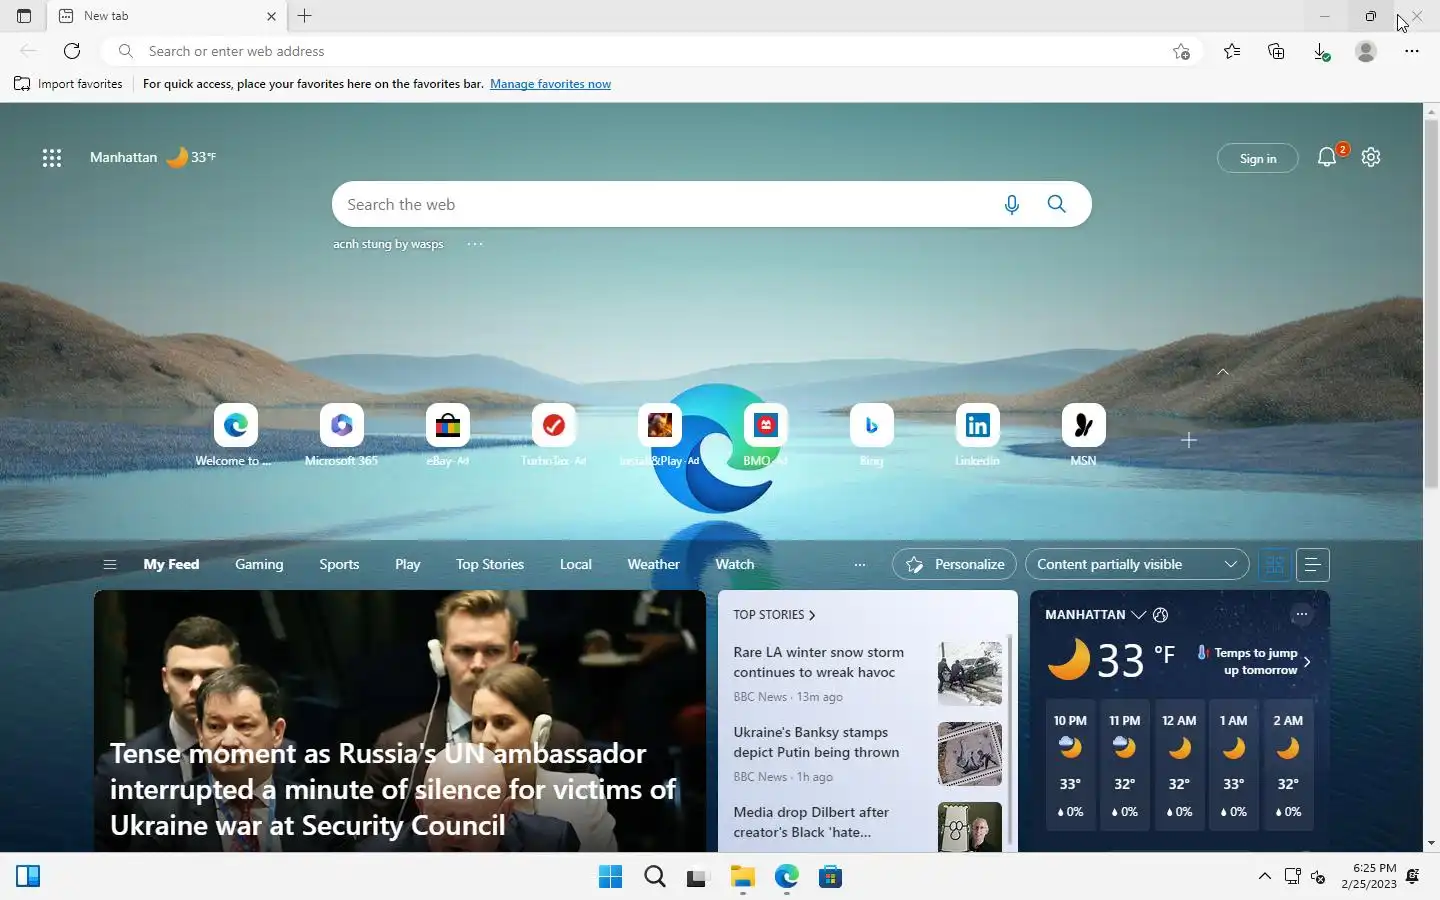Open notifications bell icon

(1327, 157)
